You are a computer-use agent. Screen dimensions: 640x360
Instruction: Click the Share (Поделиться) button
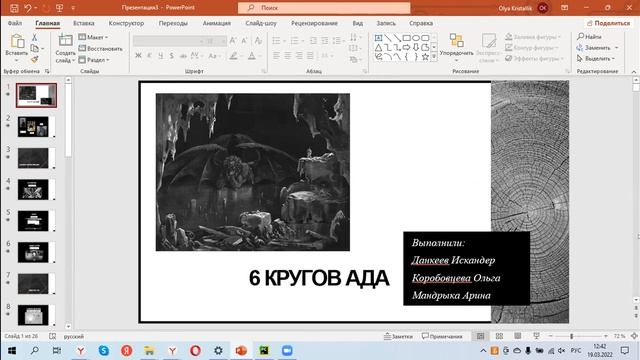click(608, 23)
